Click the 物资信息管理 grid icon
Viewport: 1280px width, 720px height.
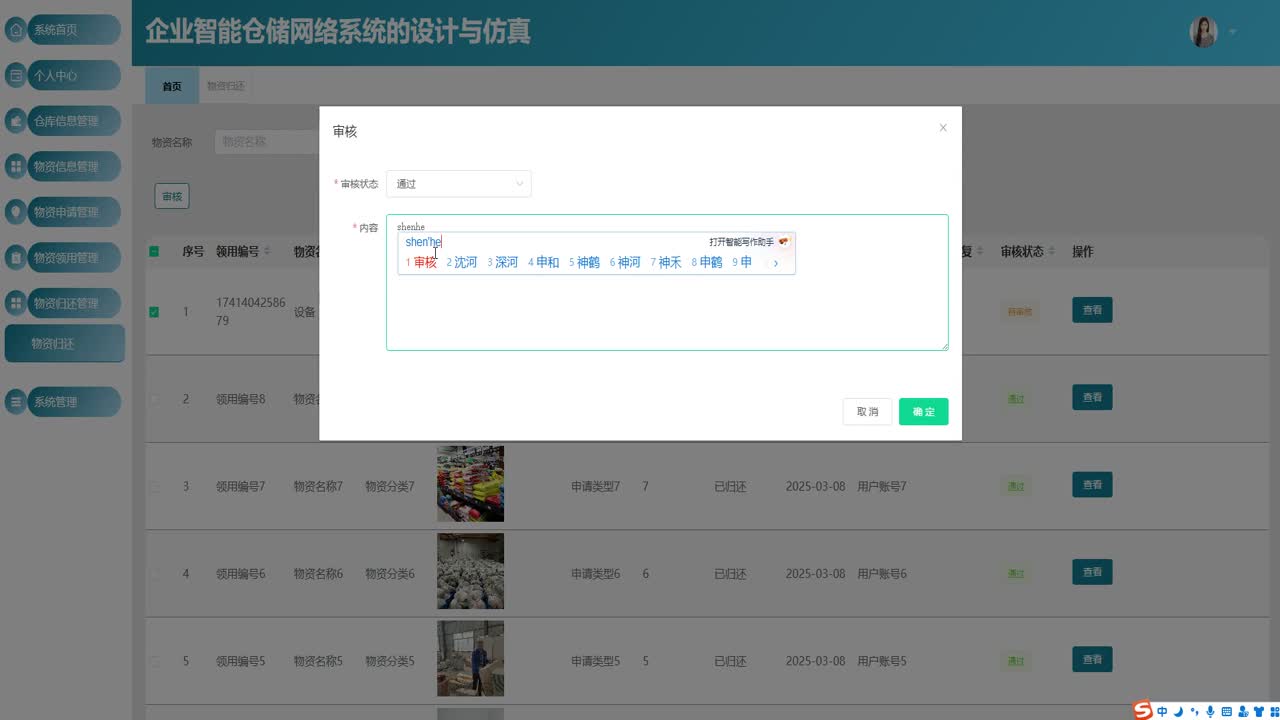tap(16, 167)
